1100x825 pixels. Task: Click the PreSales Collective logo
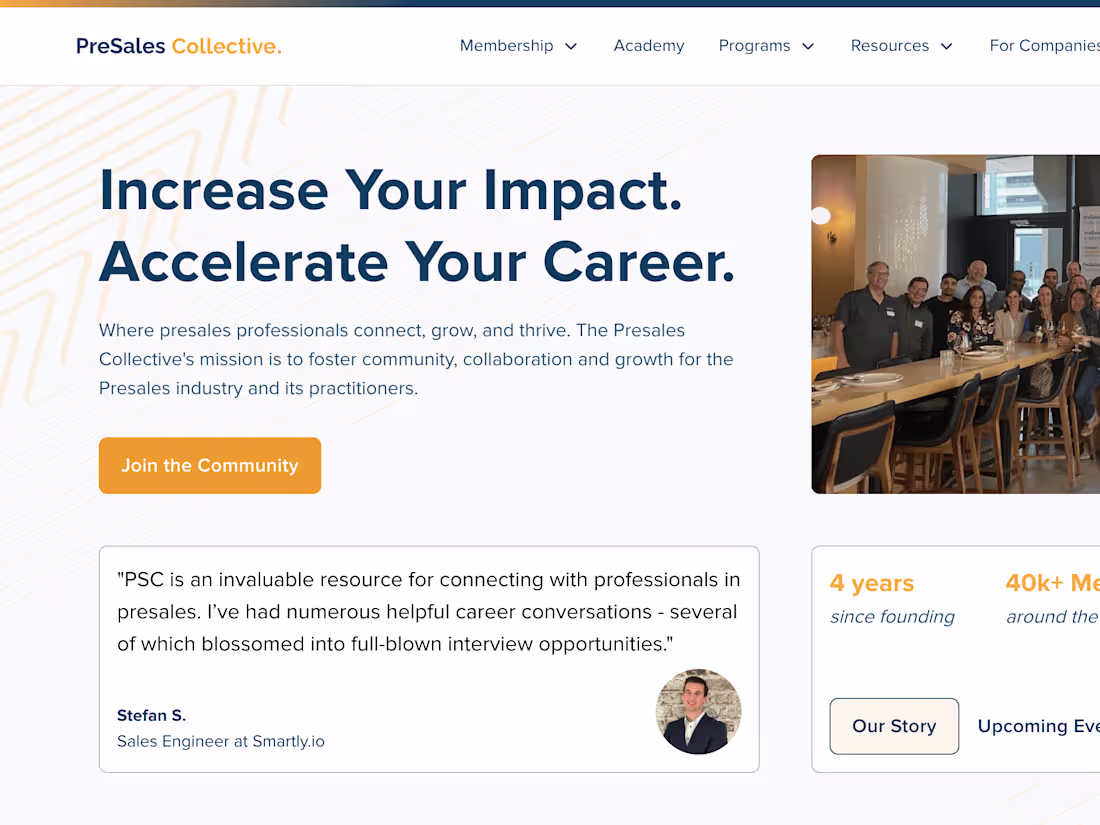click(178, 45)
